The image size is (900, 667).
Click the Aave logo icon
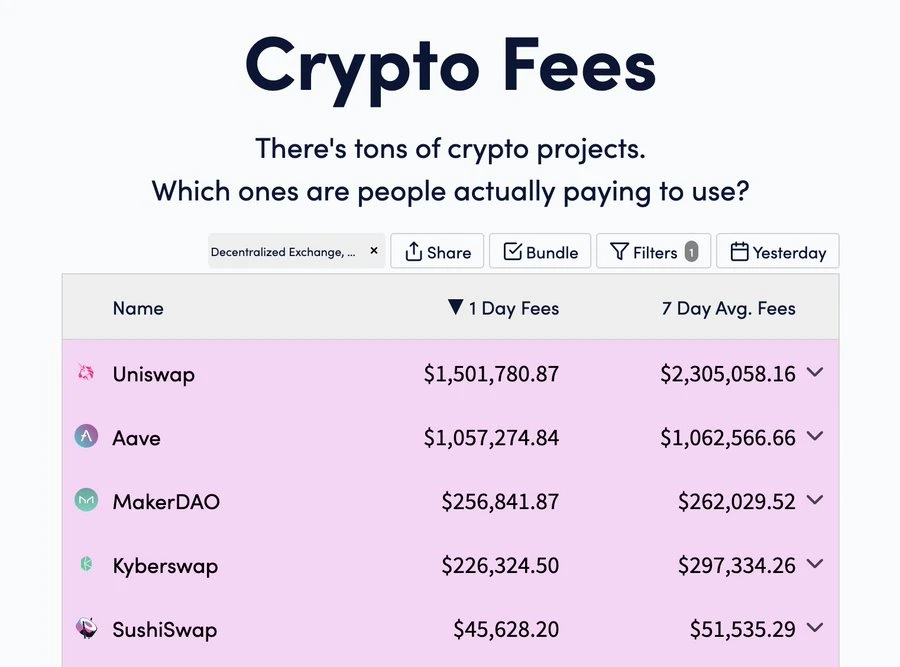coord(86,436)
